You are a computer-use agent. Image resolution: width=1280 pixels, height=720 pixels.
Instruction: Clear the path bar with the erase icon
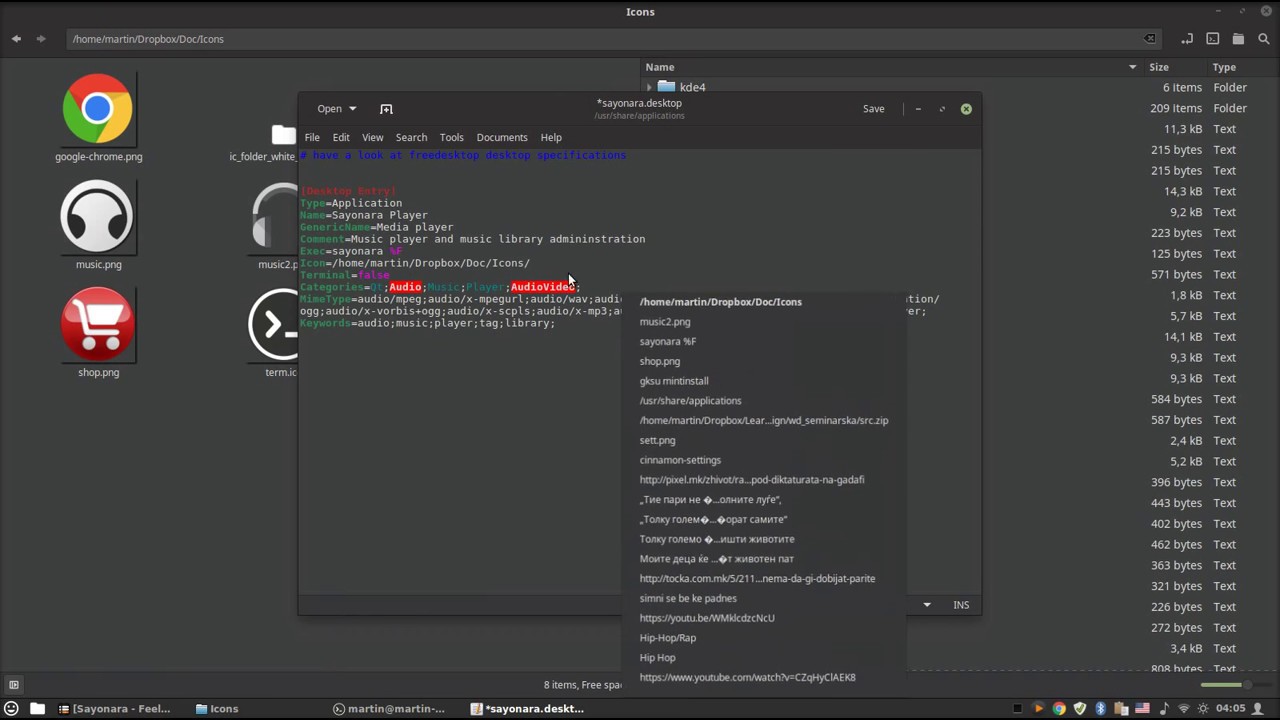(1150, 39)
